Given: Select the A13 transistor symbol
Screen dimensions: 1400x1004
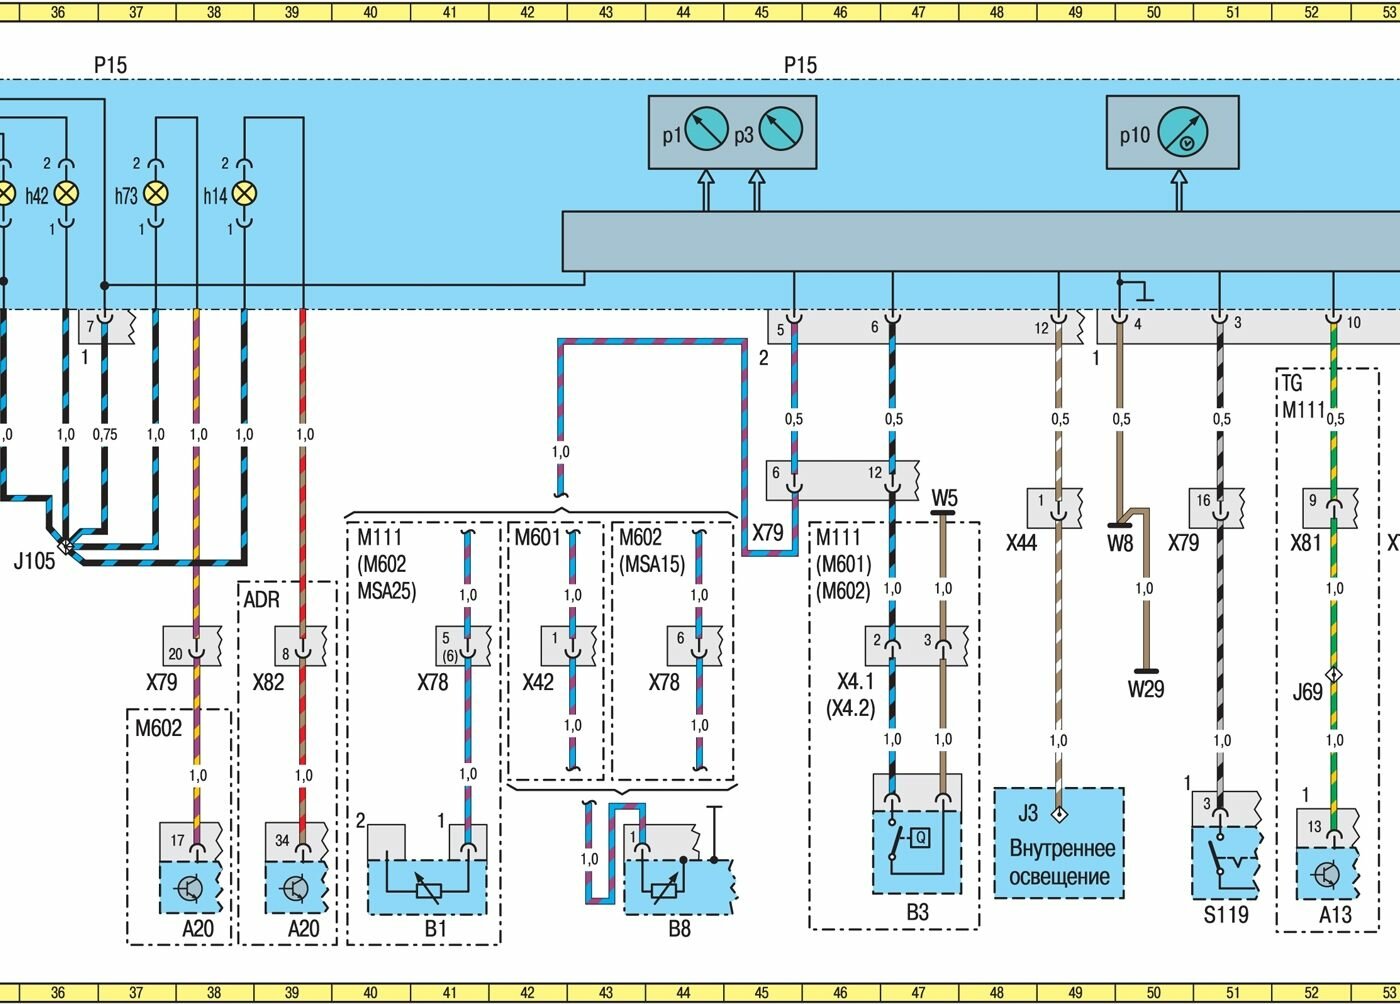Looking at the screenshot, I should click(x=1326, y=875).
